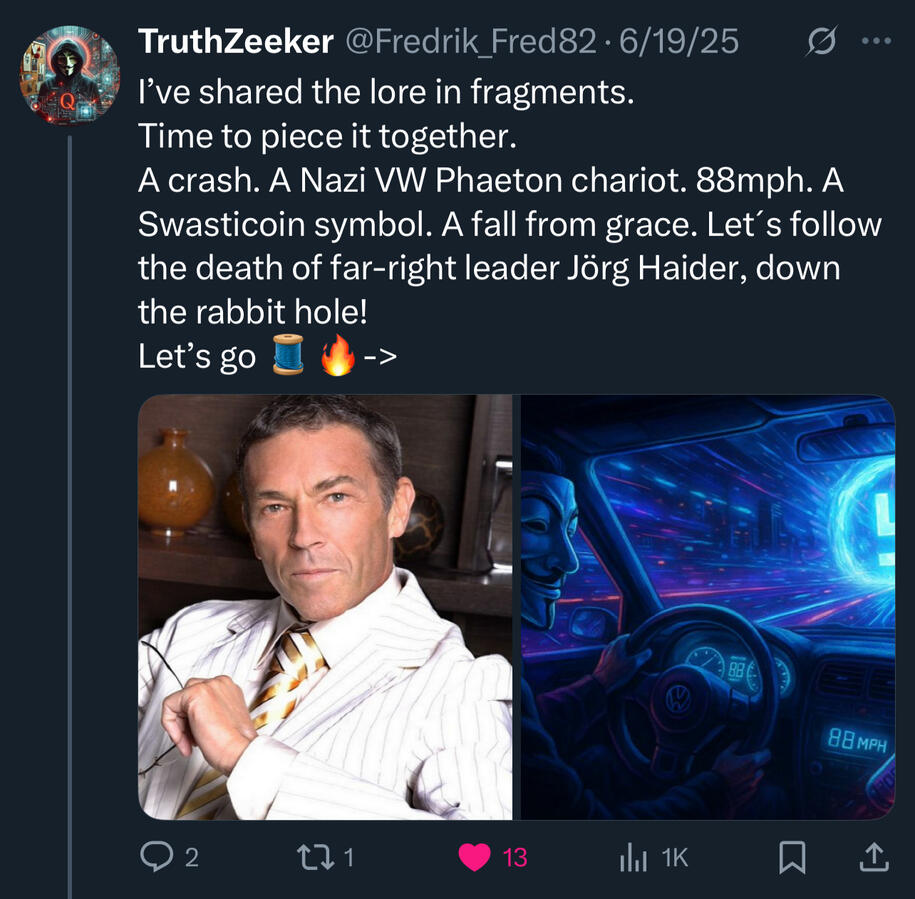Enlarge the left photo of the man in a white suit

tap(324, 607)
